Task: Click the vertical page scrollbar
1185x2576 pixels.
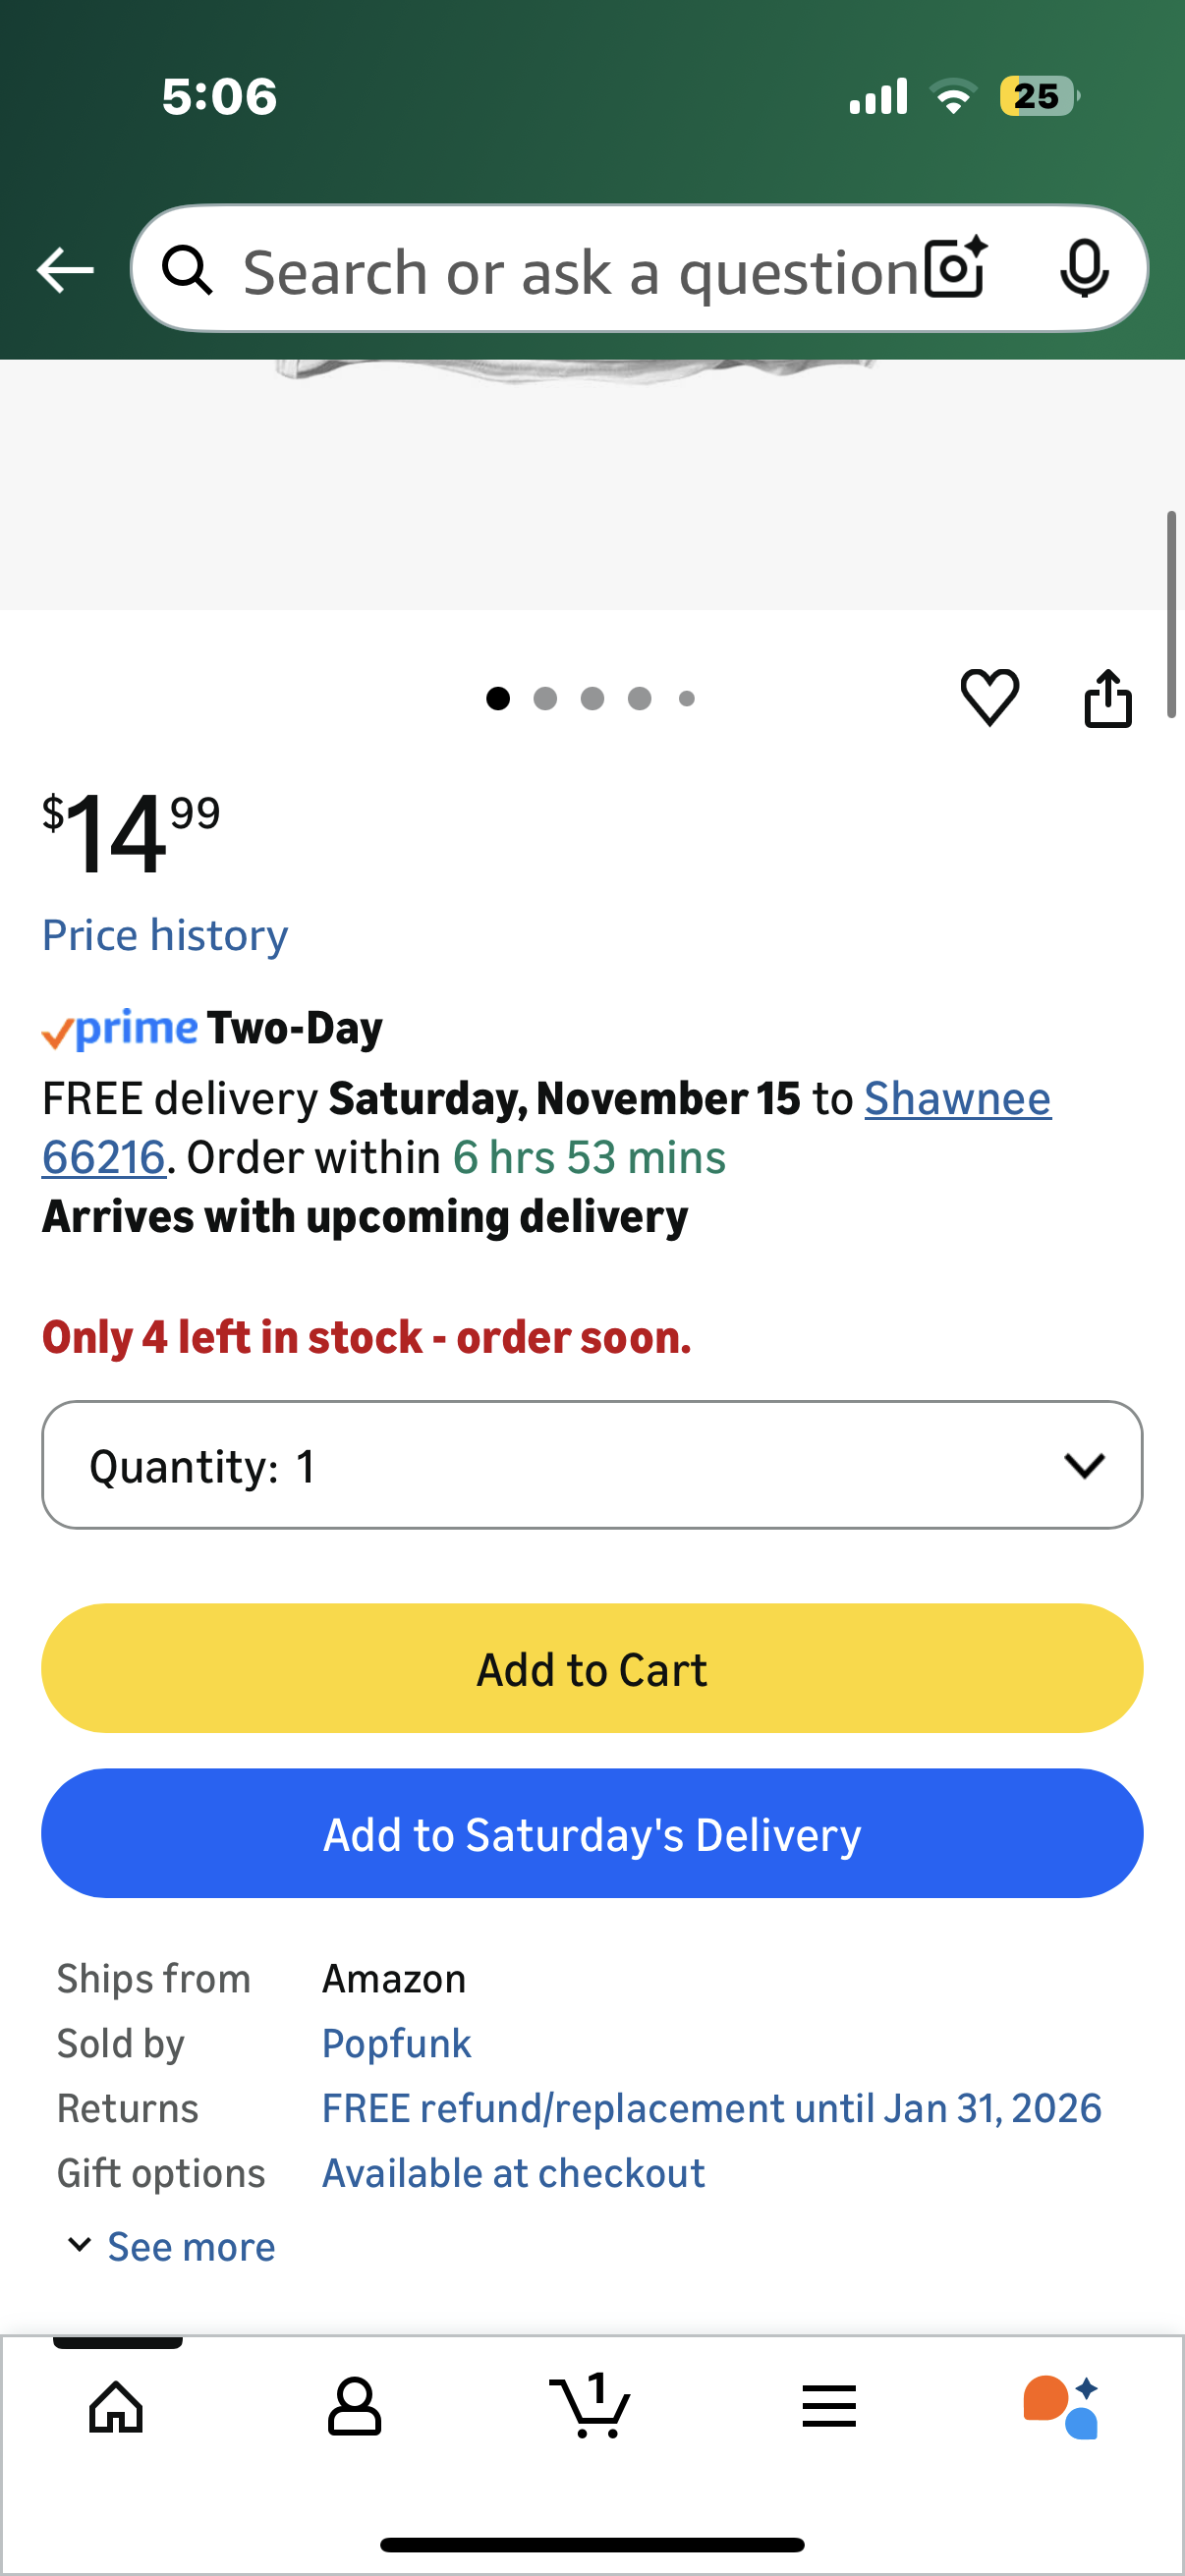Action: [1170, 614]
